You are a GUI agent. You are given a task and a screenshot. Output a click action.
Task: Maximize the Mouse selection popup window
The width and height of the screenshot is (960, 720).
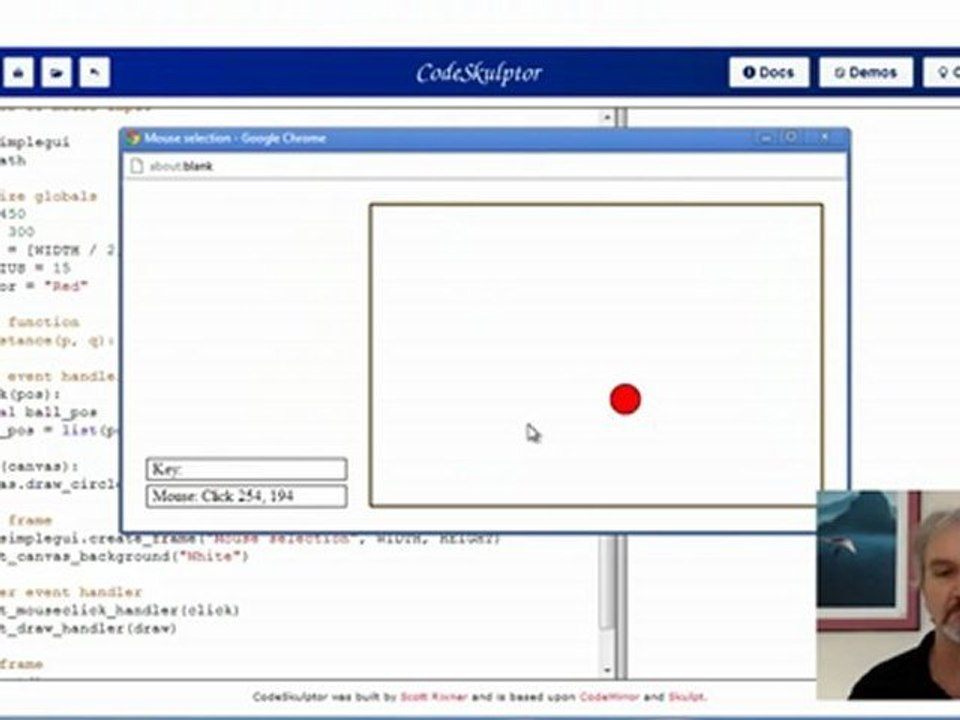click(791, 137)
